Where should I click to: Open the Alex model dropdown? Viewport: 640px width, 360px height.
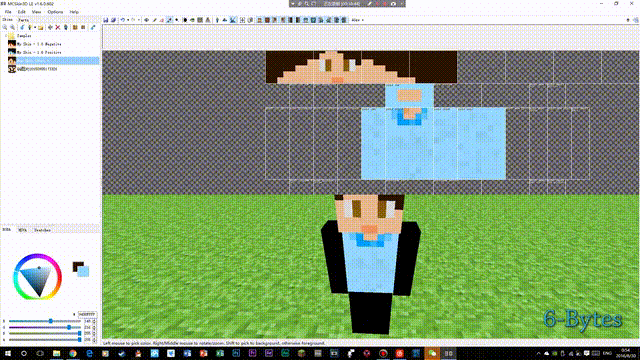[358, 20]
